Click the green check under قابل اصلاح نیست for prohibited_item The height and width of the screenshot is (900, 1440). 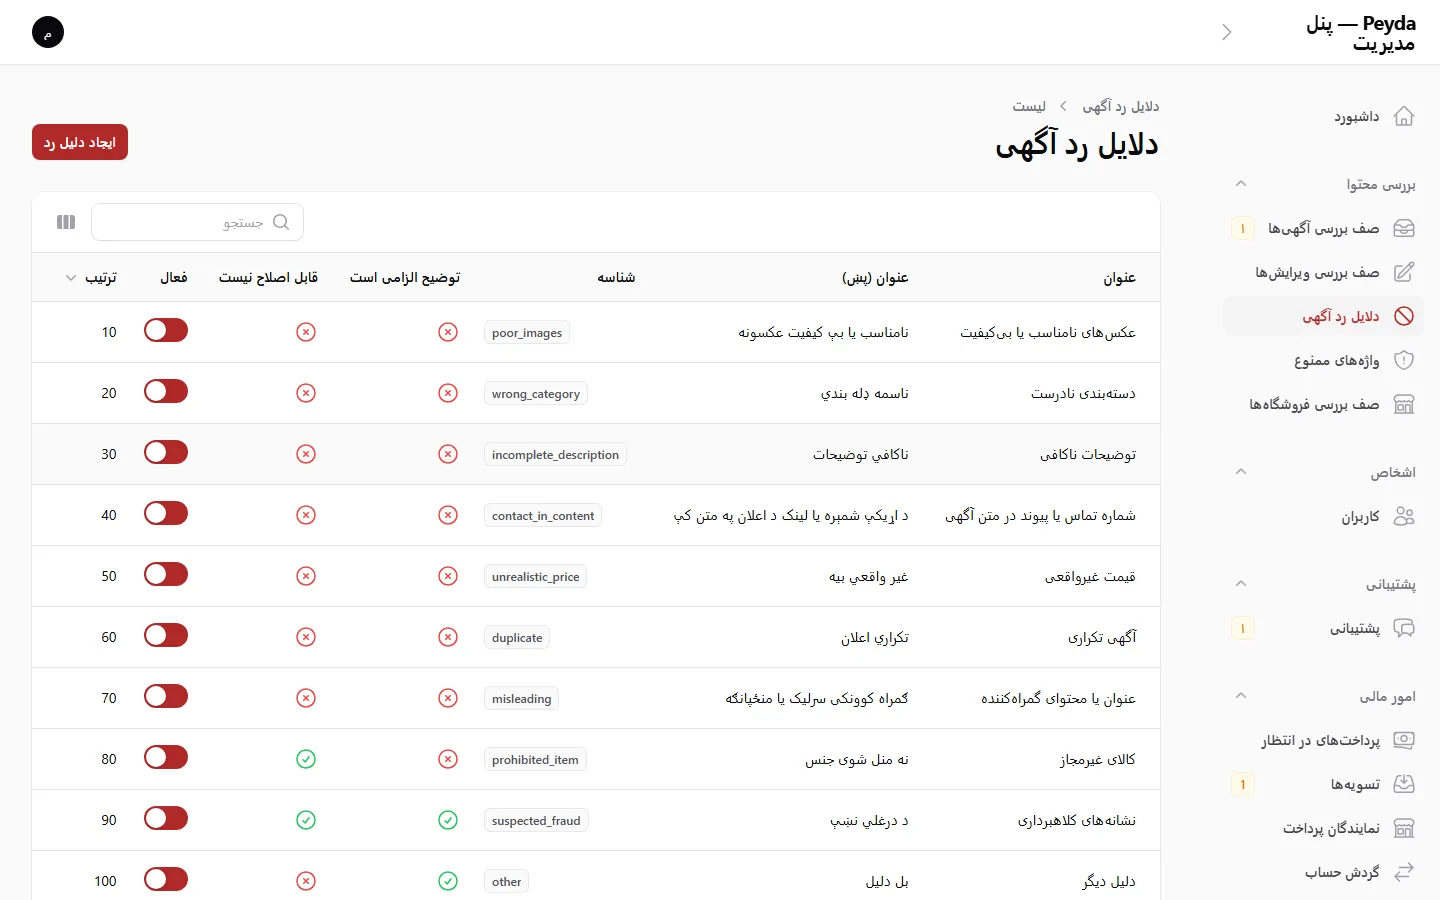306,759
